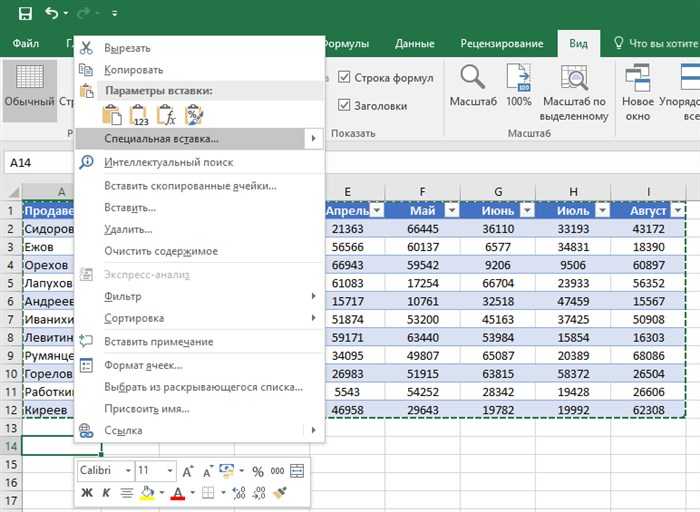The width and height of the screenshot is (700, 512).
Task: Select cell with value 66445
Action: coord(422,229)
